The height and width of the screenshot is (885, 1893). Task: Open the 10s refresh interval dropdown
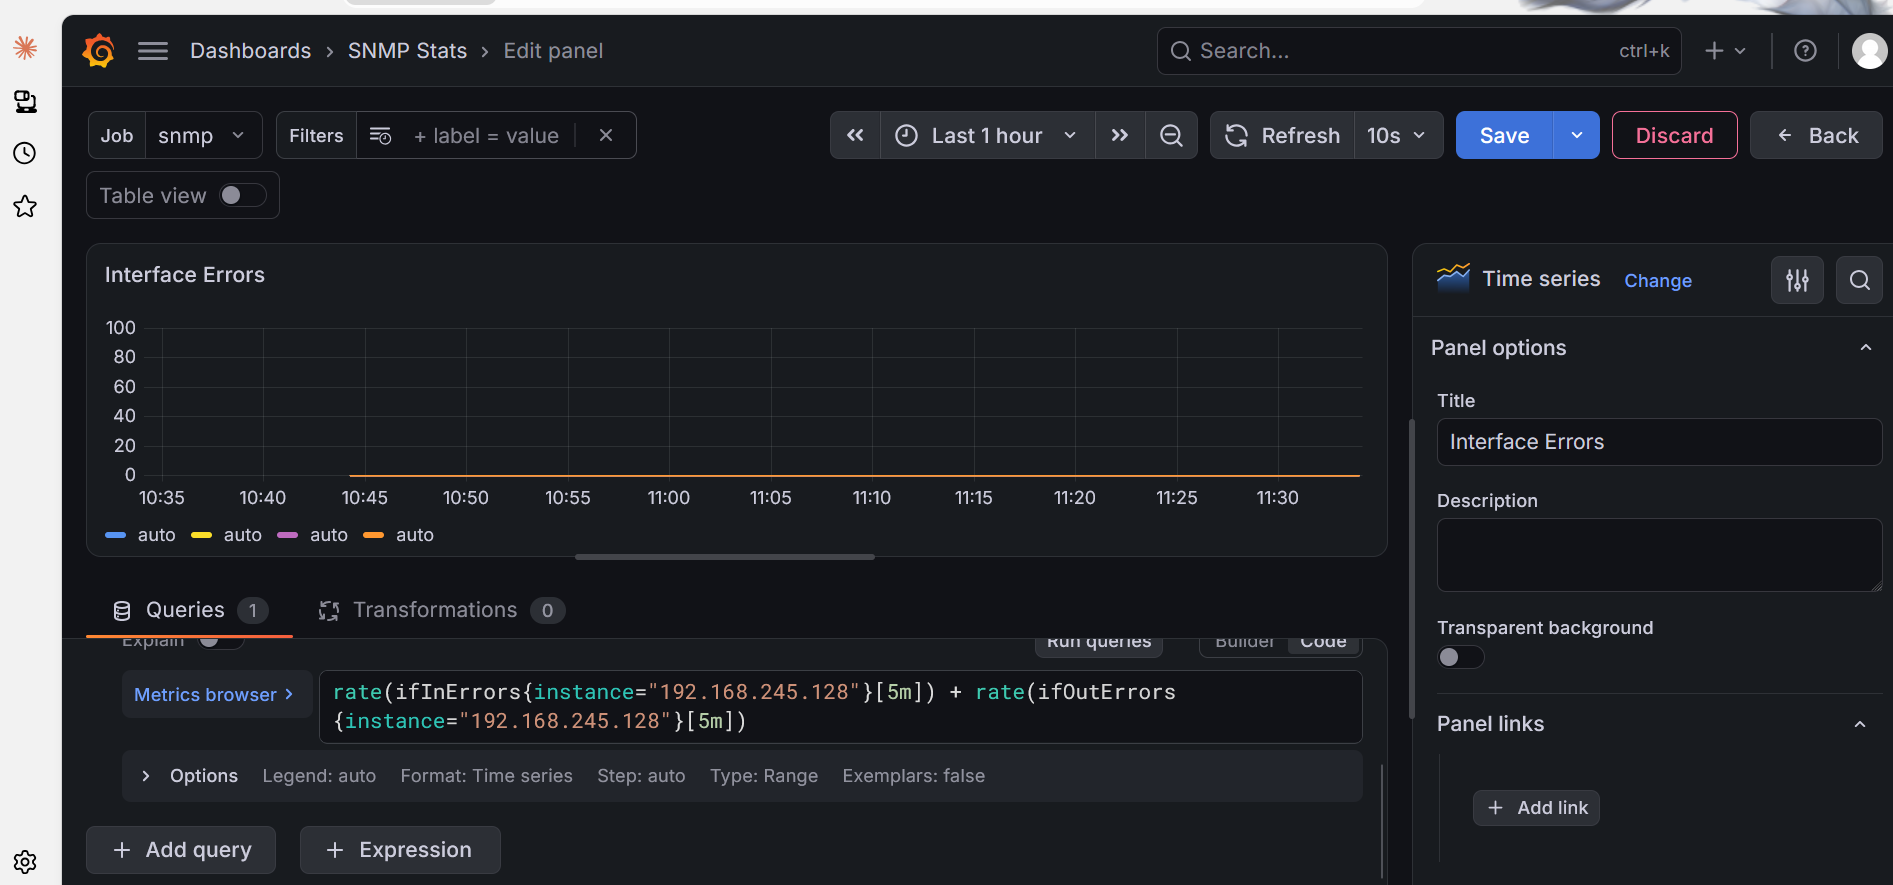(x=1398, y=135)
